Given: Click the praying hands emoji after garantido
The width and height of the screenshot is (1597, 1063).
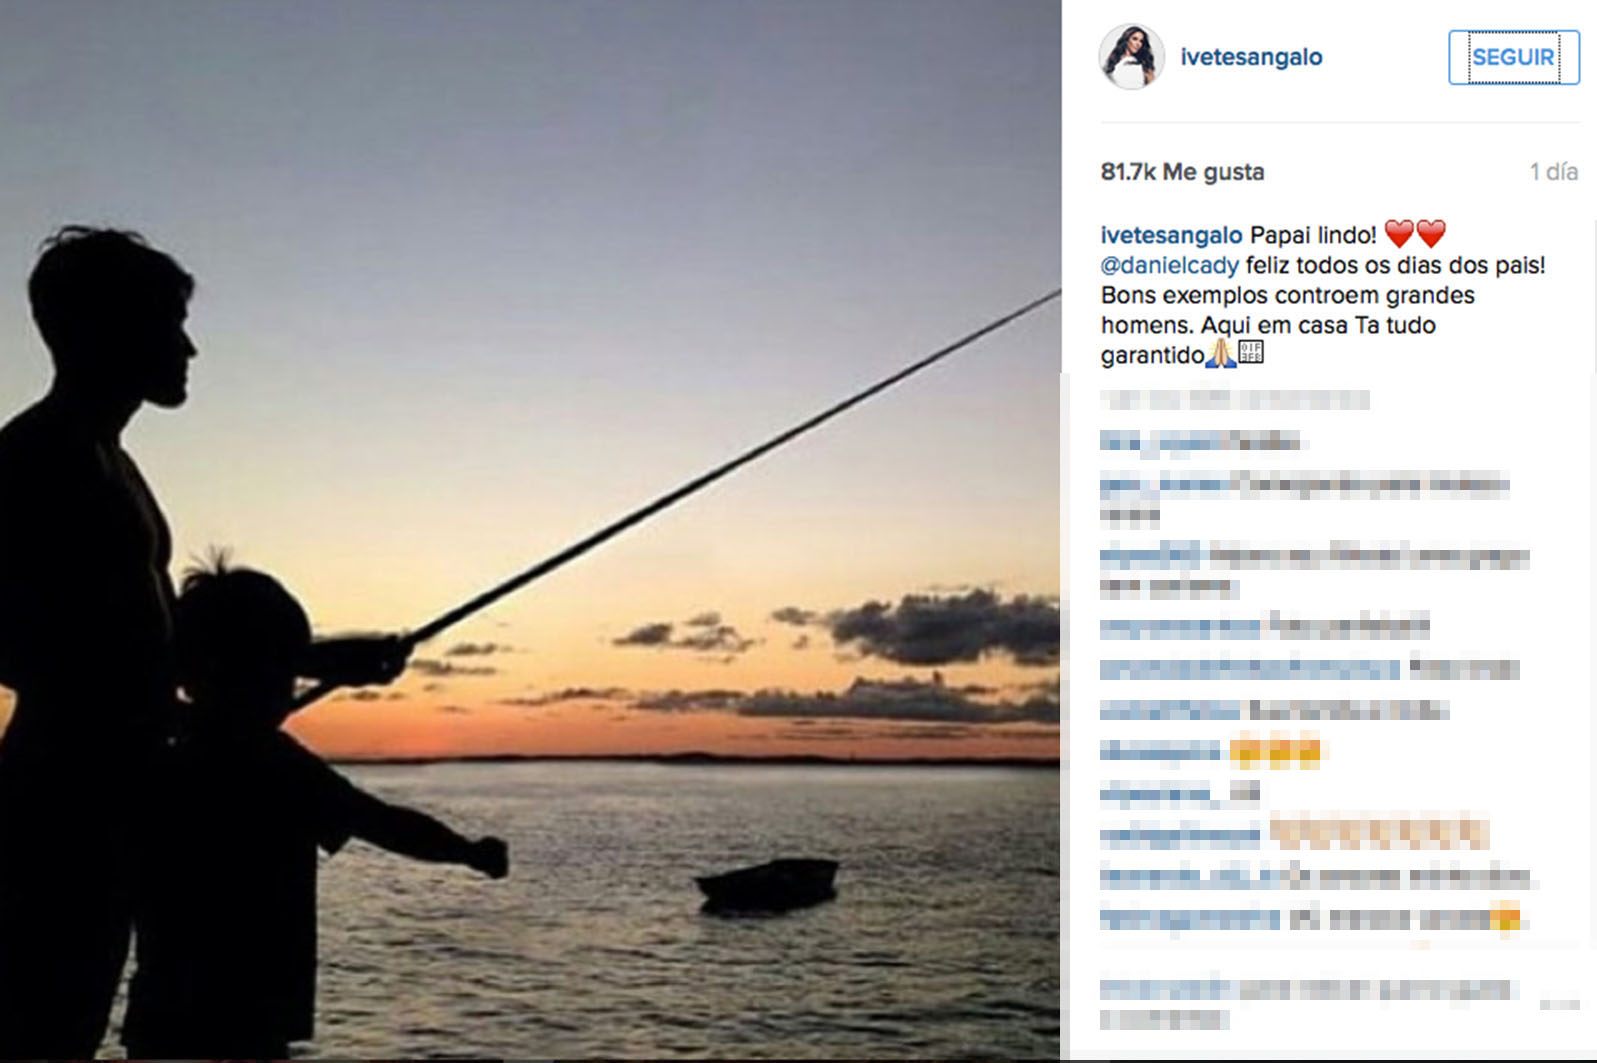Looking at the screenshot, I should 1221,353.
